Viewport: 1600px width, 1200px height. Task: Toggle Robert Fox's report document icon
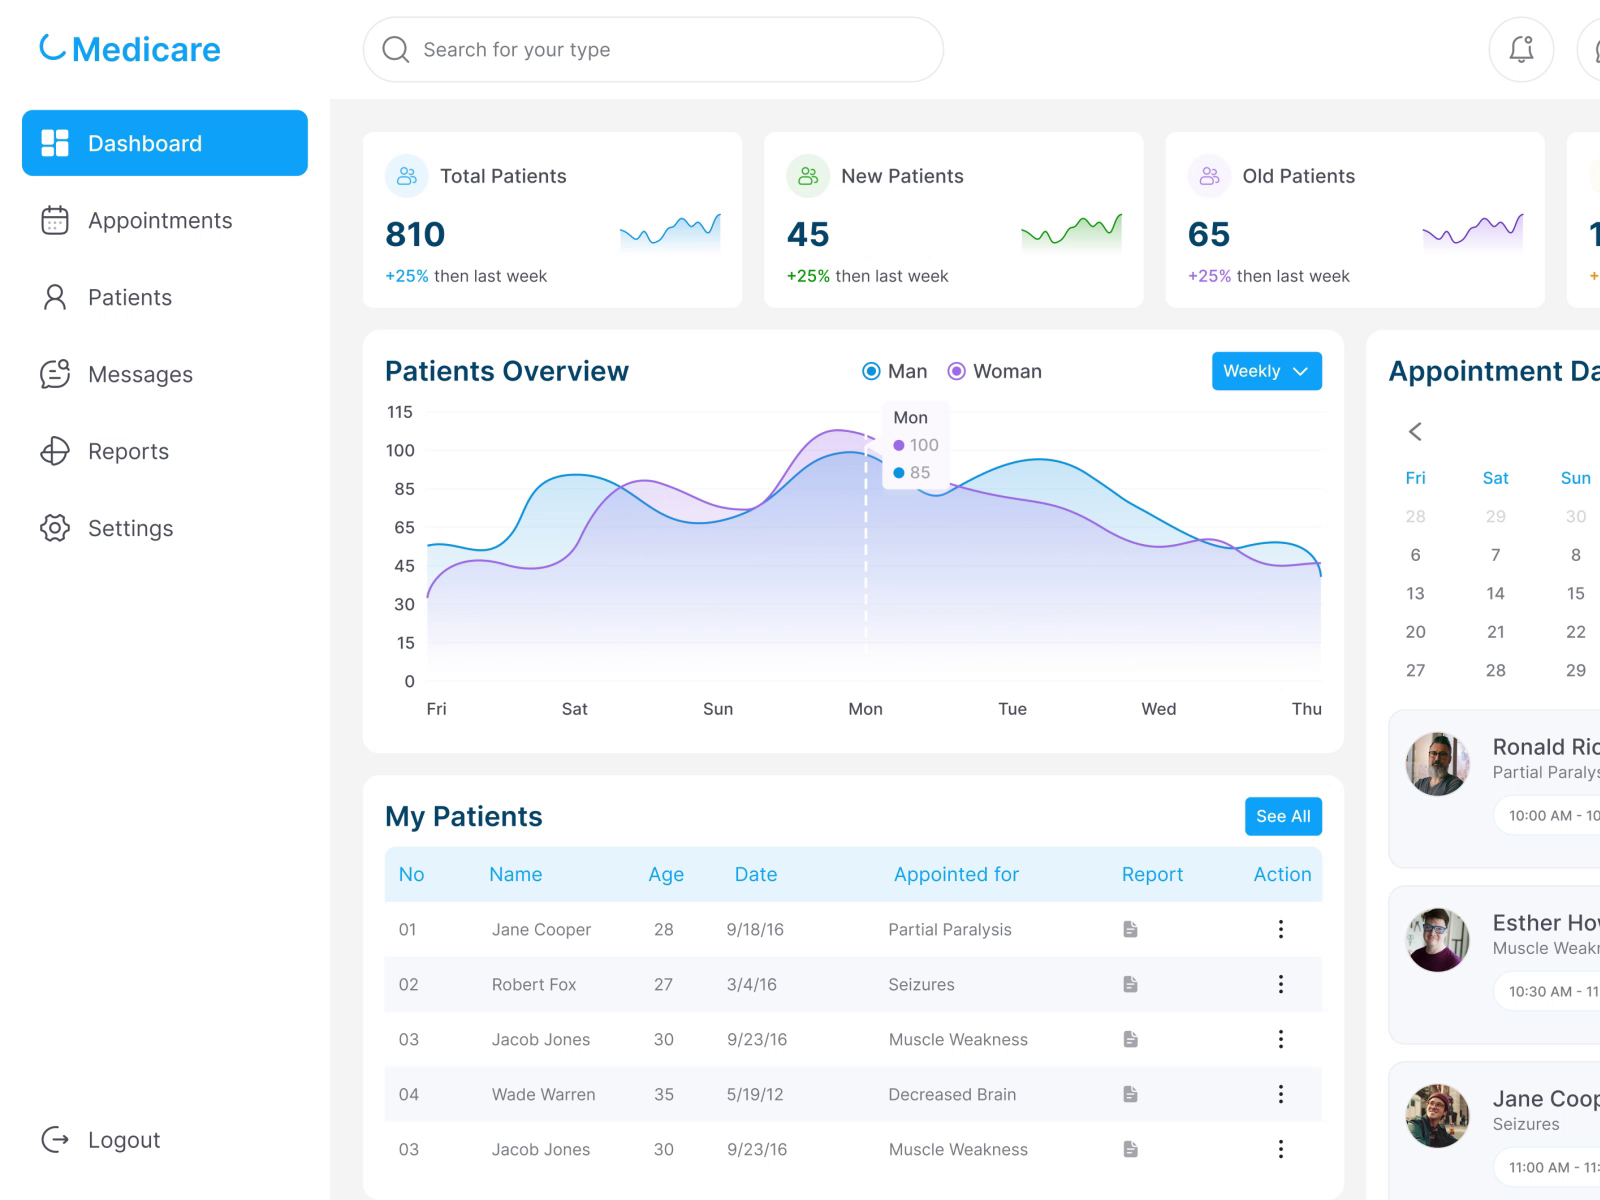[x=1130, y=984]
